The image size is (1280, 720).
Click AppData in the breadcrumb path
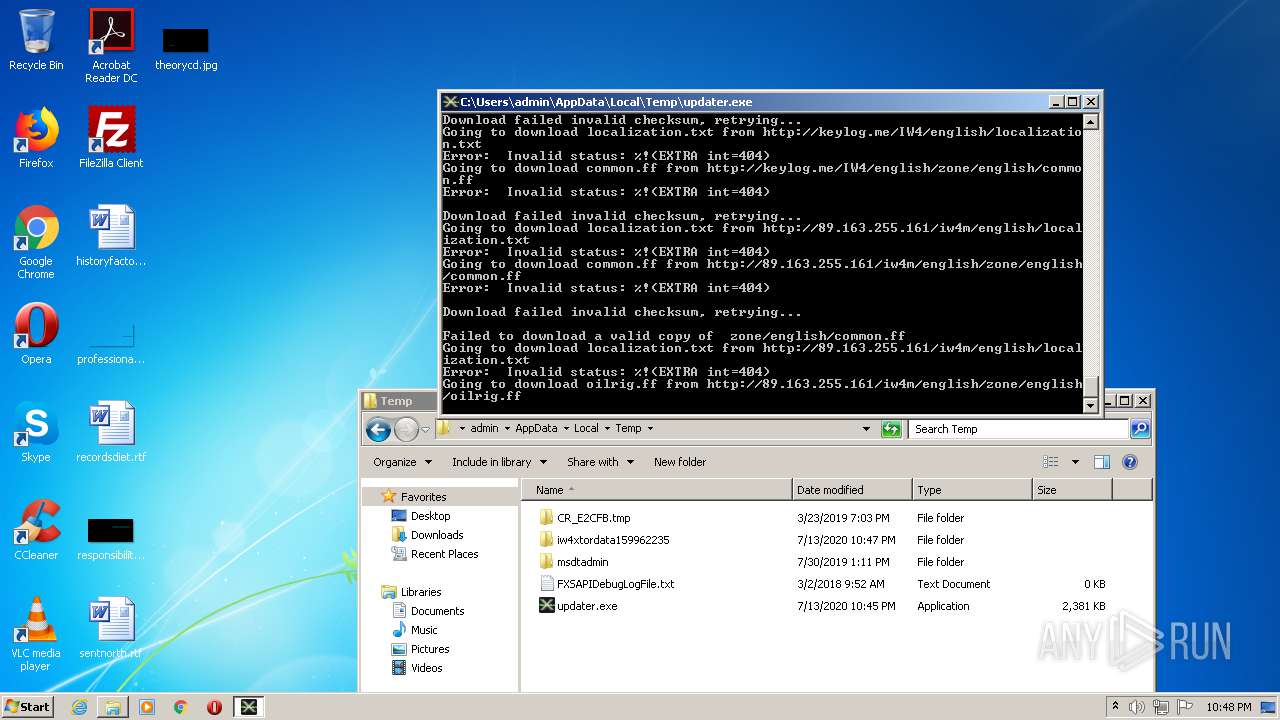536,429
